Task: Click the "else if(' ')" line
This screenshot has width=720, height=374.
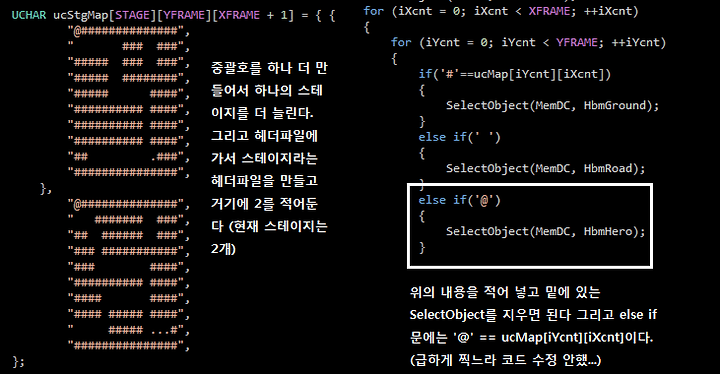Action: [460, 137]
